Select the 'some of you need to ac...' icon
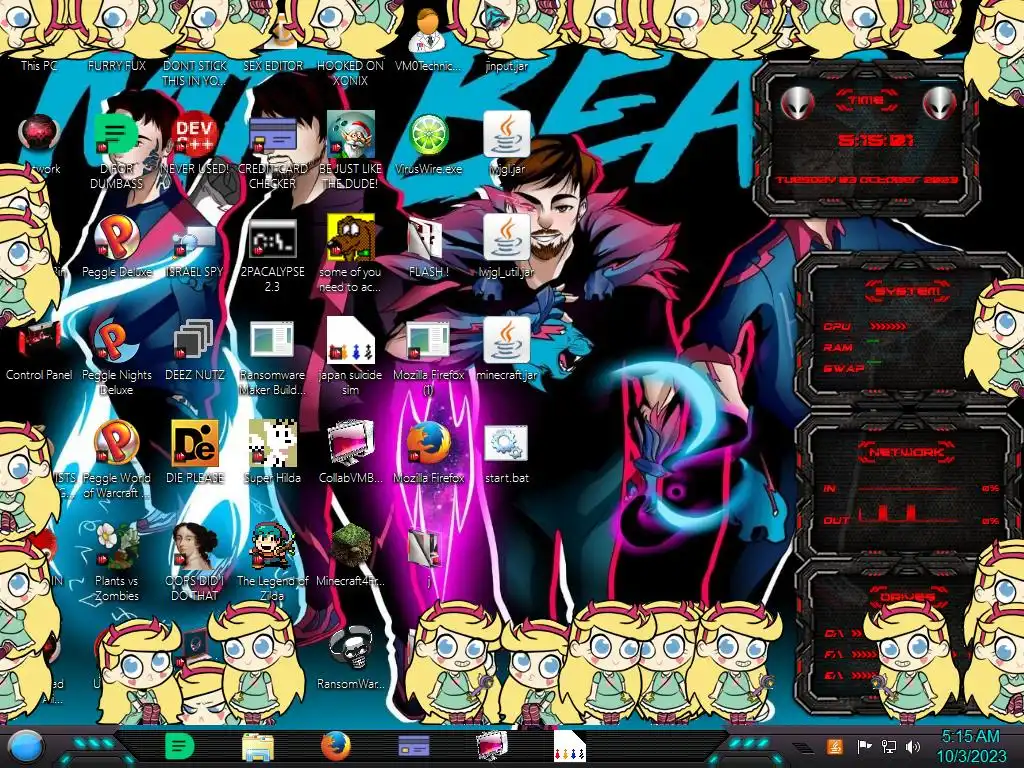Viewport: 1024px width, 768px height. point(350,253)
